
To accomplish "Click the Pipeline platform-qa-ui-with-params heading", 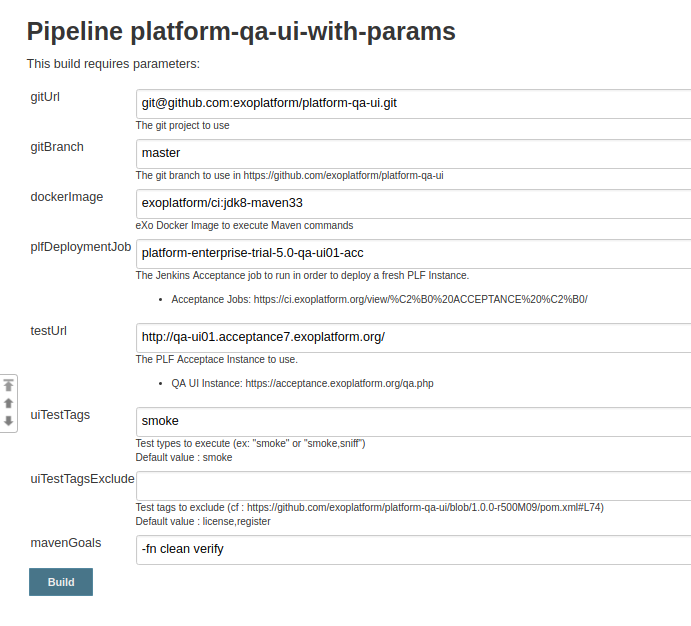I will coord(241,31).
